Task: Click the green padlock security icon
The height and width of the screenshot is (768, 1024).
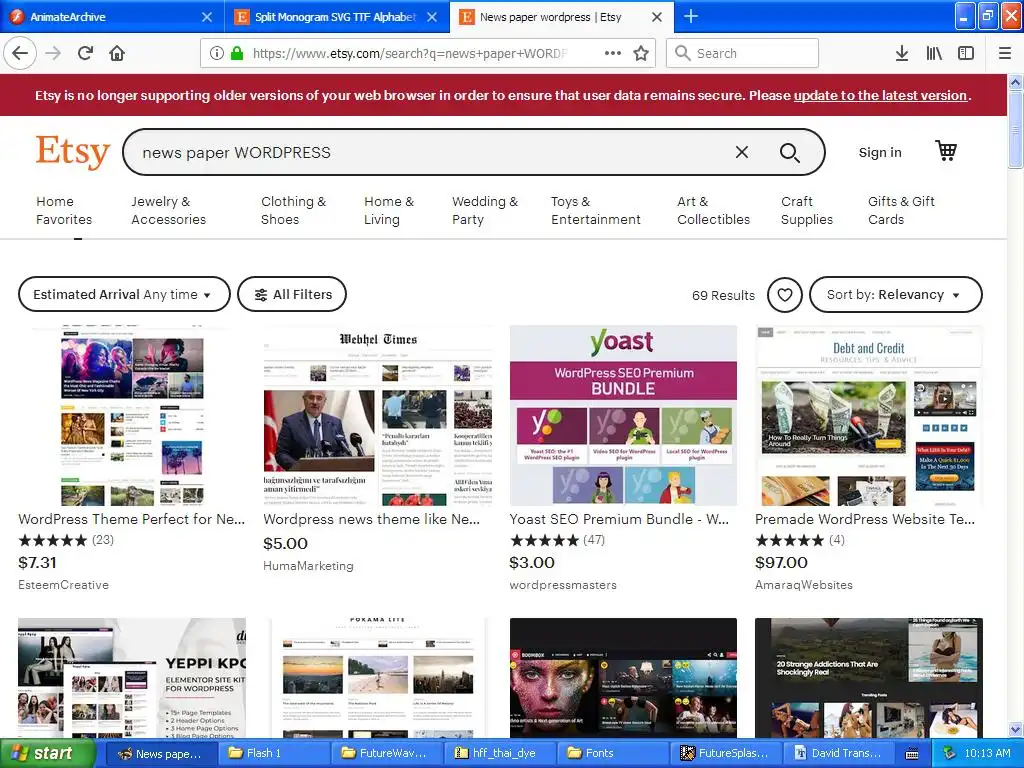Action: [x=236, y=54]
